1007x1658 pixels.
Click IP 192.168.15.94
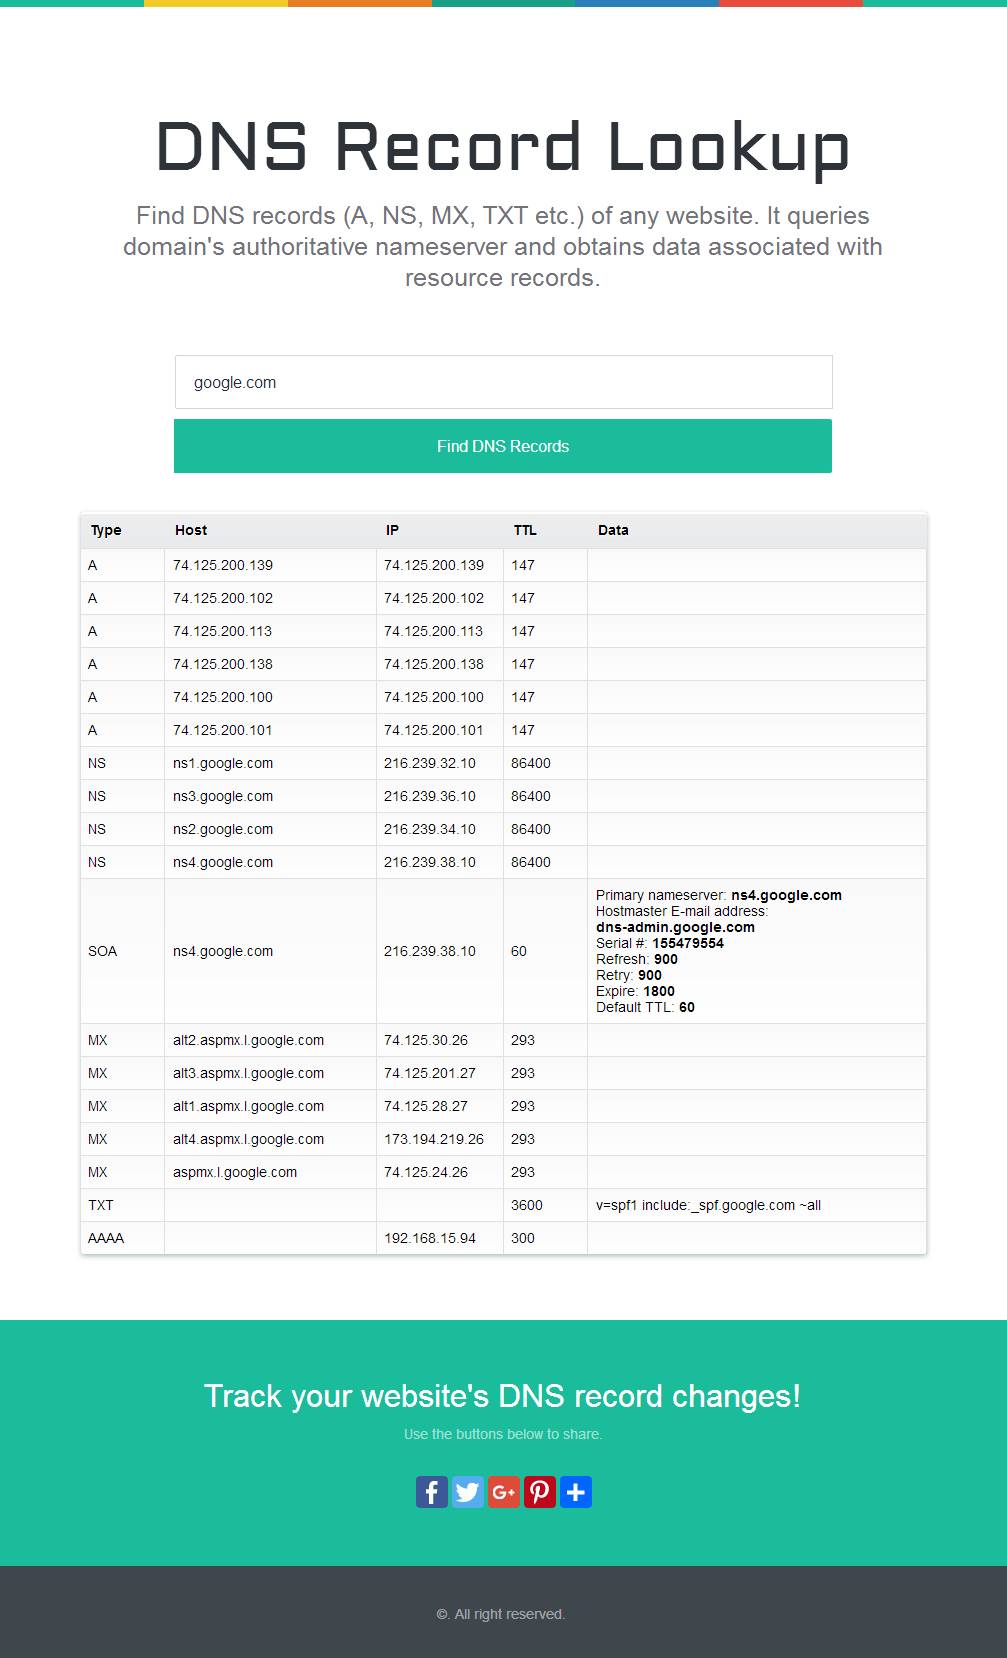(430, 1238)
